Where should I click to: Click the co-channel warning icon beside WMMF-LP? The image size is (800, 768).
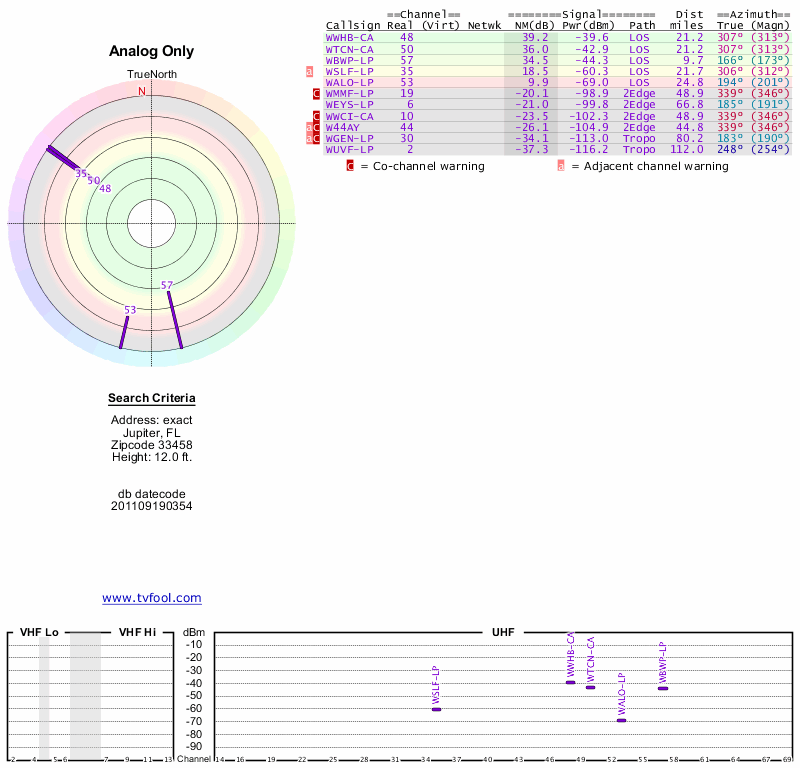point(317,94)
